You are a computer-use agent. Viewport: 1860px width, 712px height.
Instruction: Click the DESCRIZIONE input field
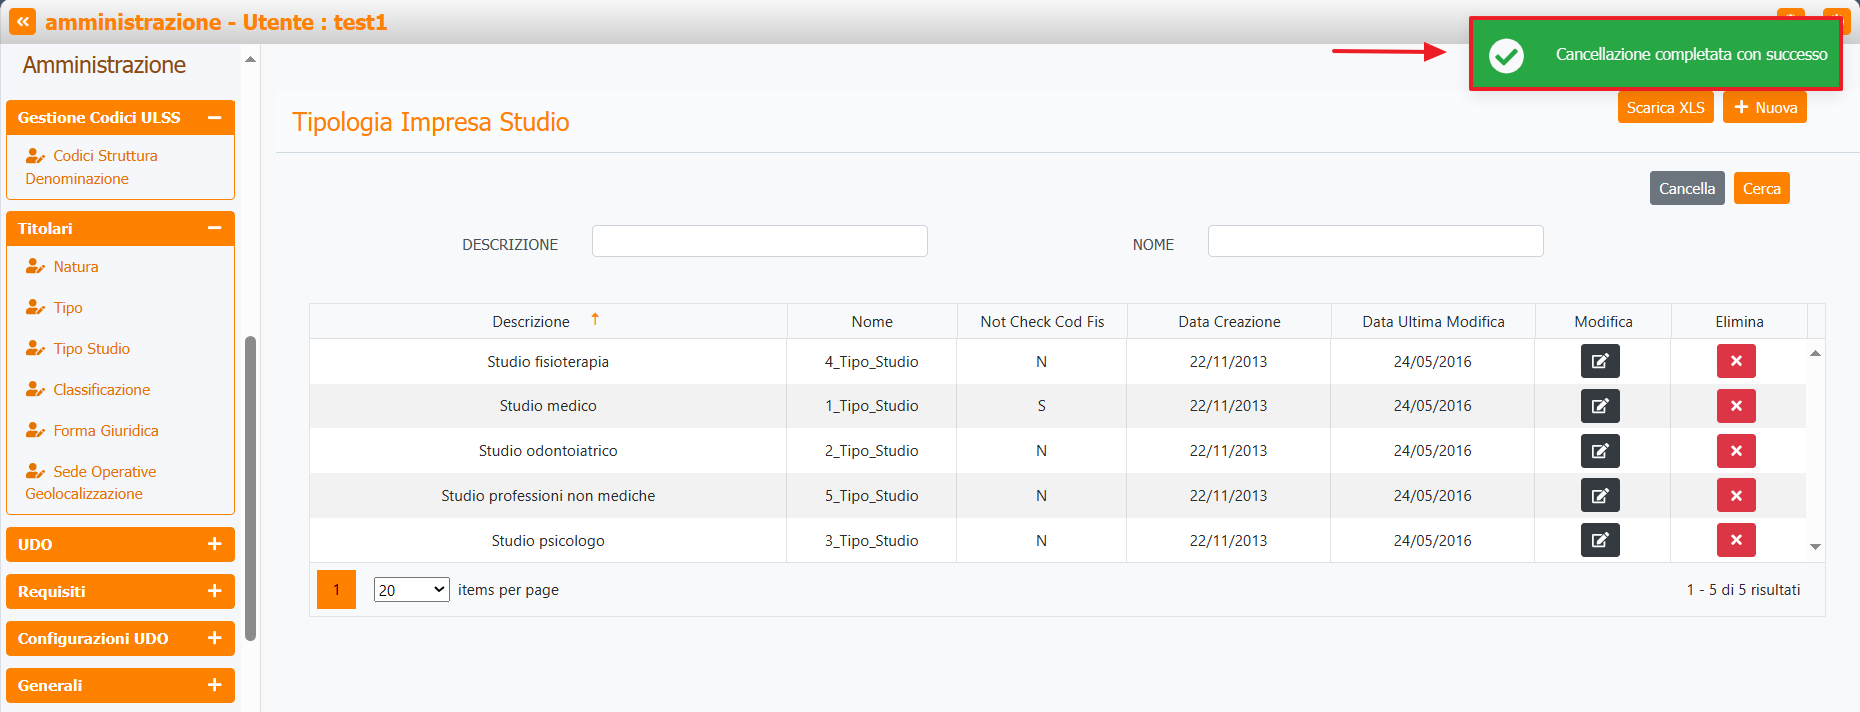(759, 241)
